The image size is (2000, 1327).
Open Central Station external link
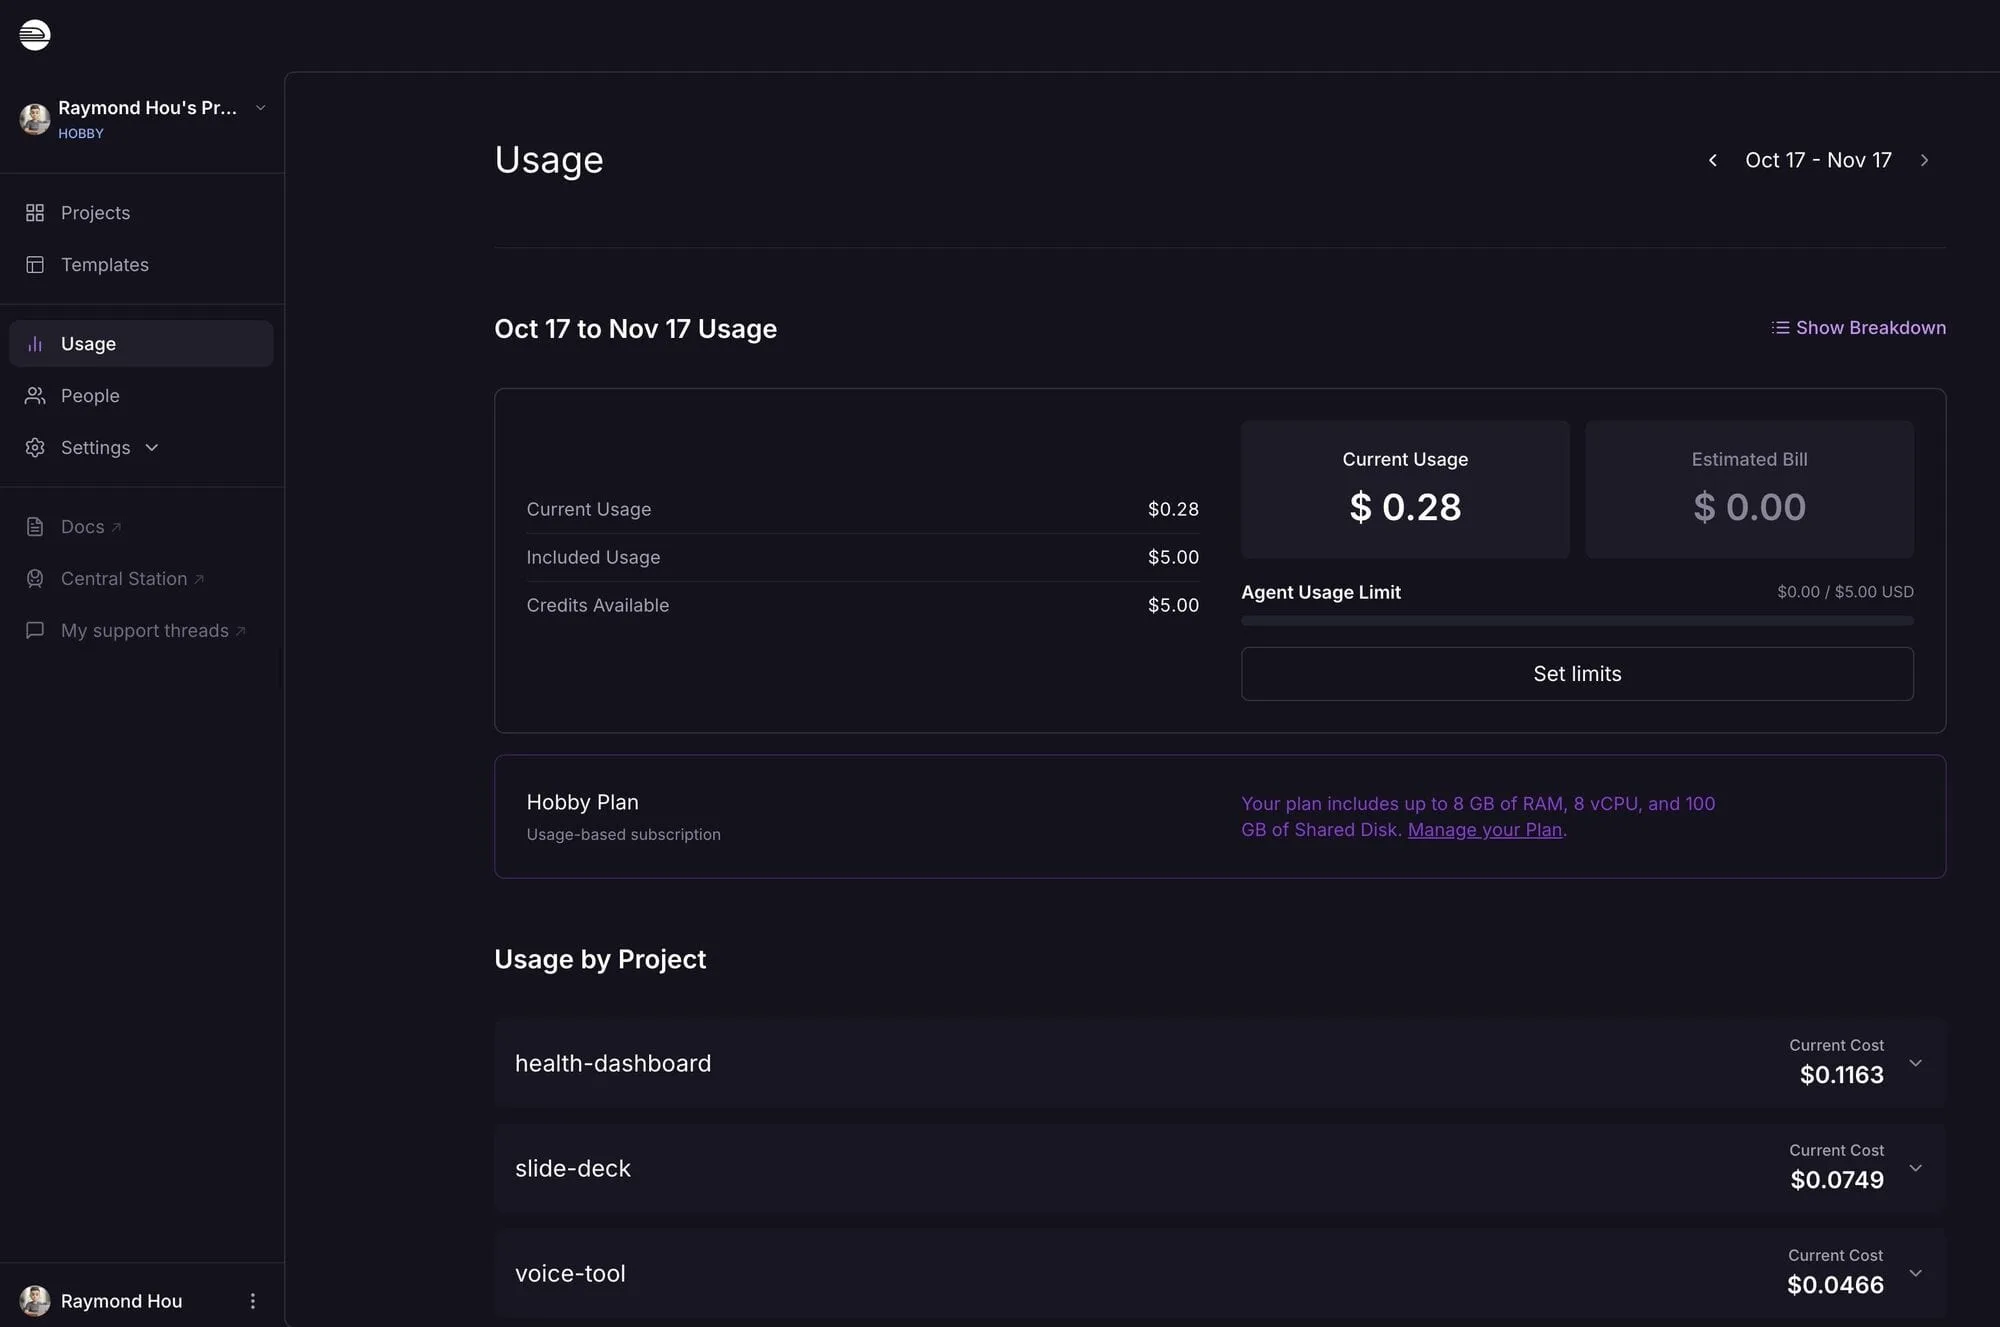(x=141, y=579)
